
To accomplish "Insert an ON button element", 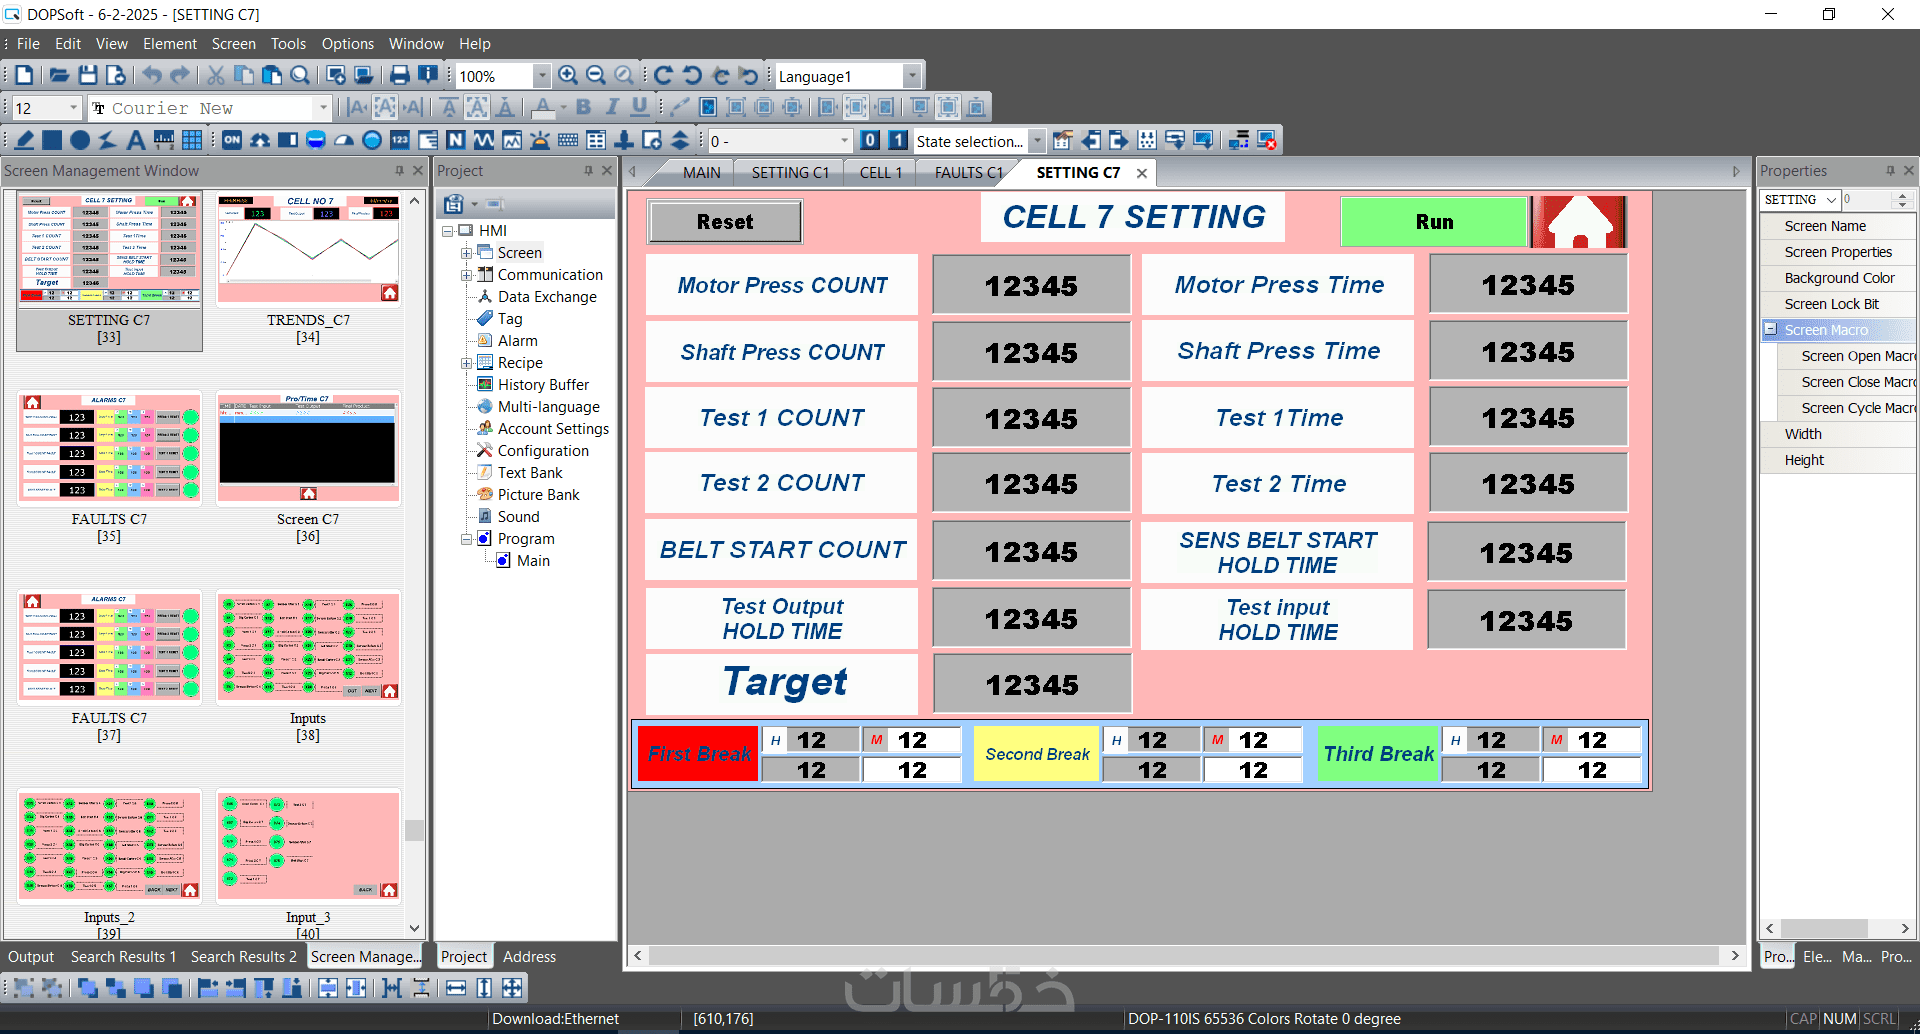I will pyautogui.click(x=232, y=140).
